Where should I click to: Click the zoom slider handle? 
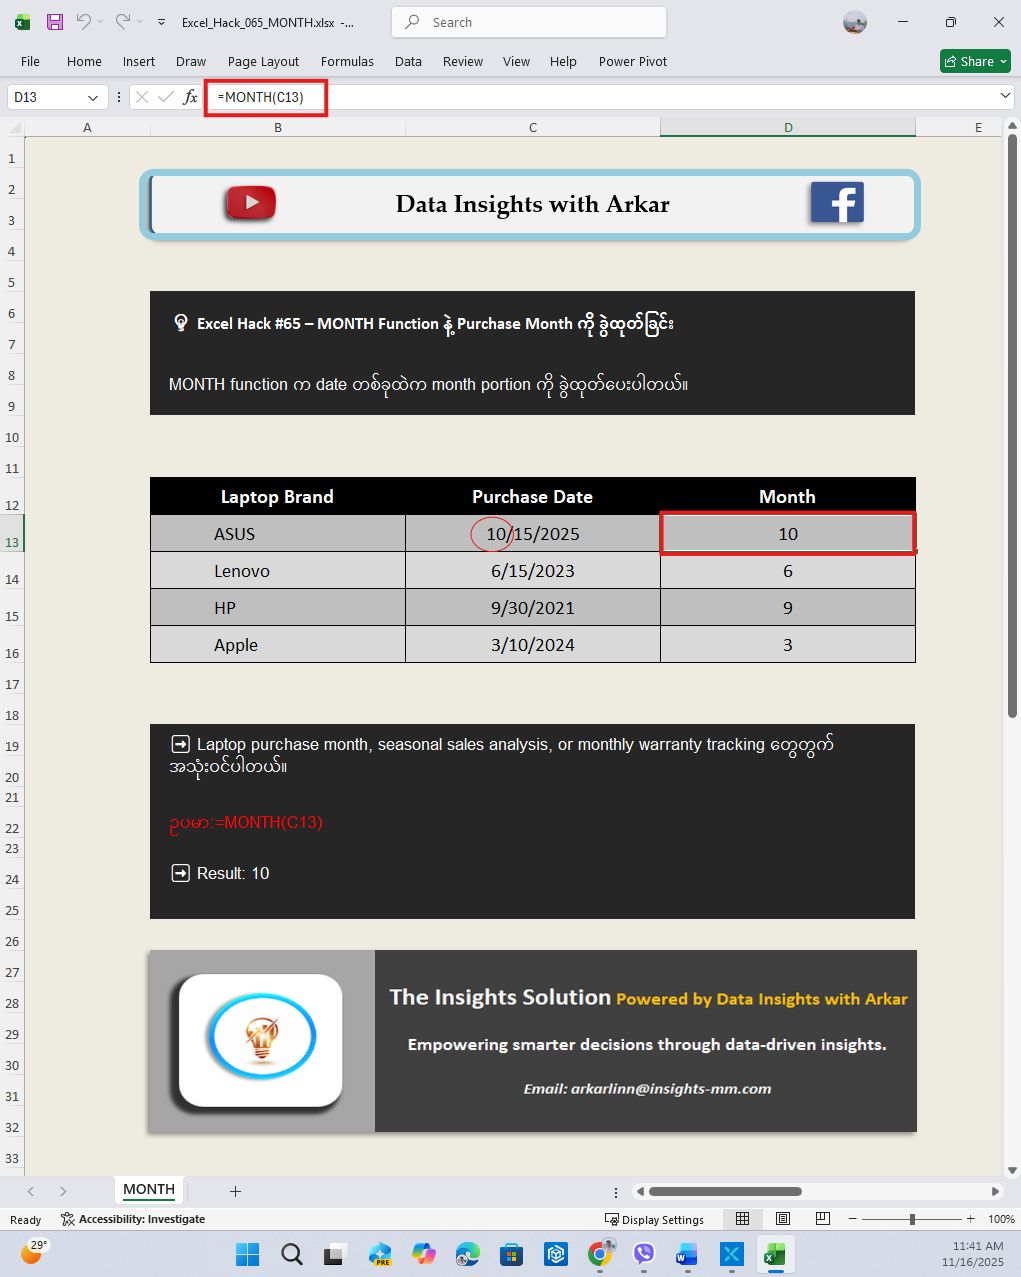click(x=912, y=1219)
